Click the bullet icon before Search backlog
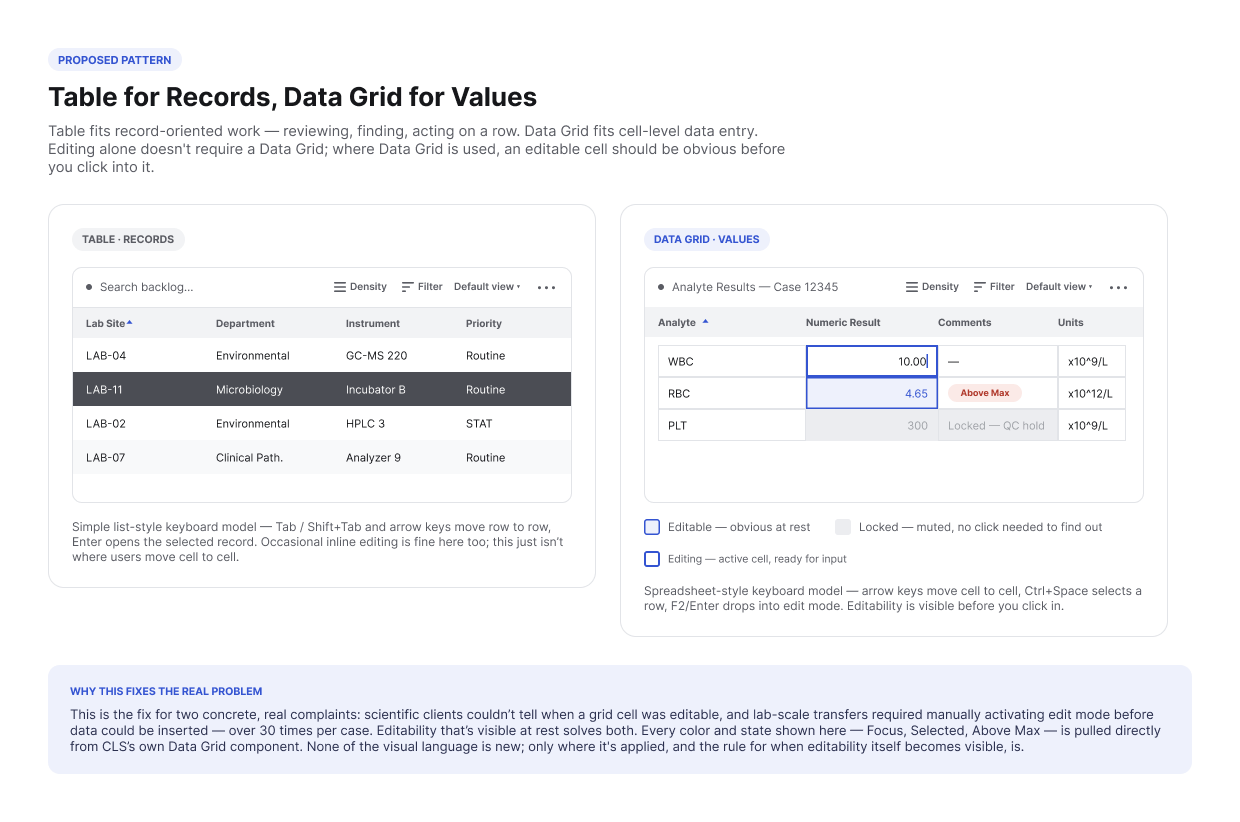1240x822 pixels. [89, 287]
